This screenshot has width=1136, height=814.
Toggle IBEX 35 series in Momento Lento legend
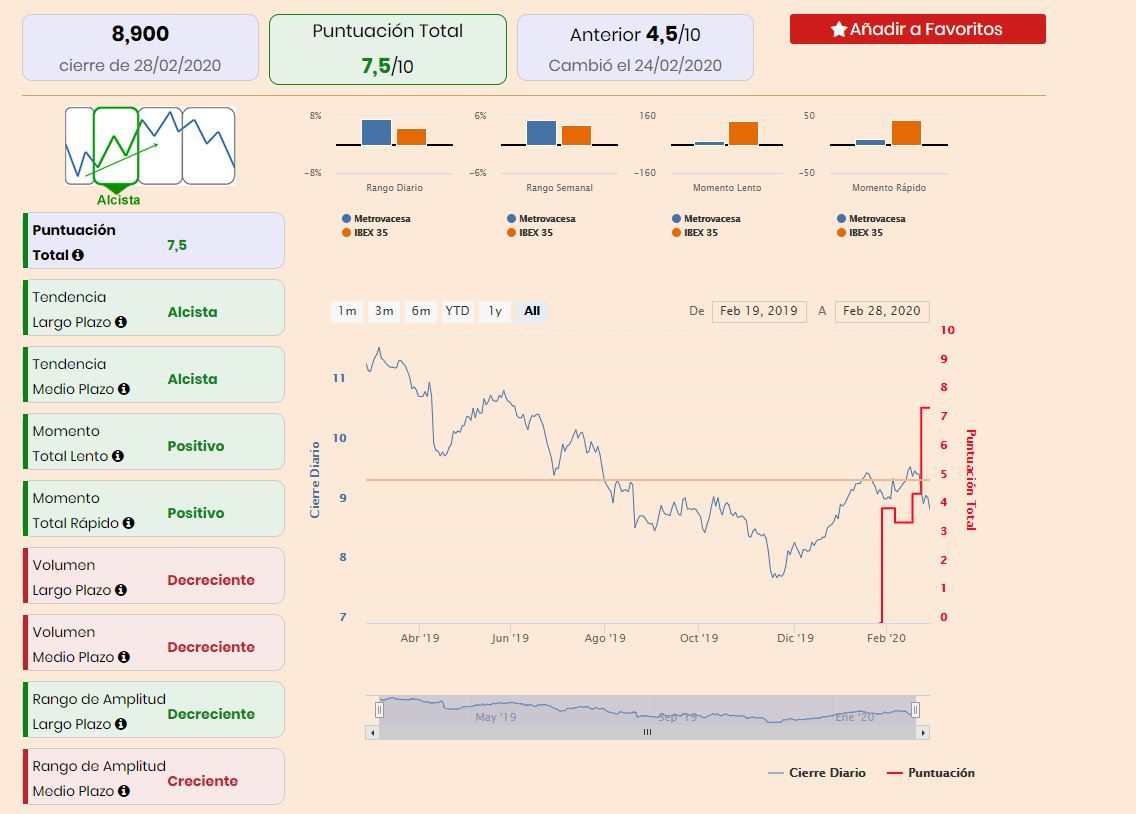point(696,232)
